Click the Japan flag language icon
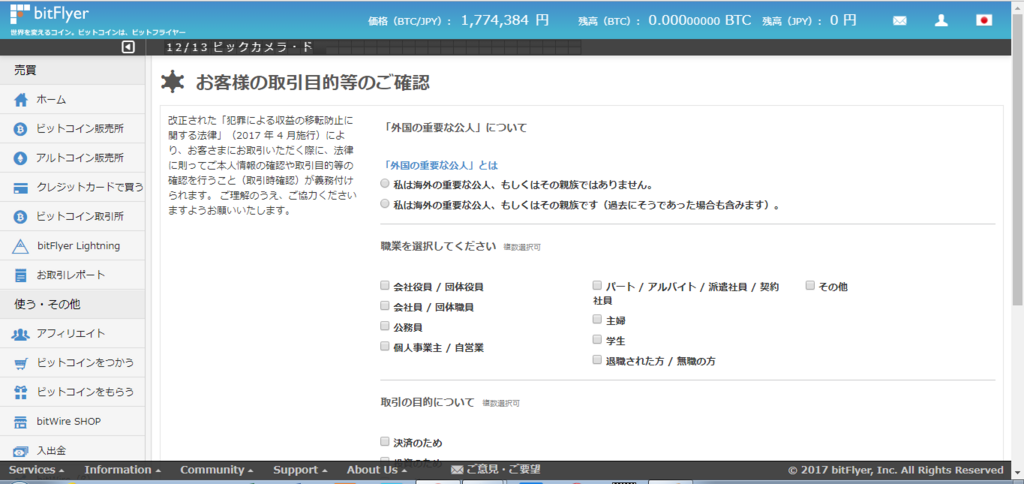Screen dimensions: 1024x484 coord(984,20)
